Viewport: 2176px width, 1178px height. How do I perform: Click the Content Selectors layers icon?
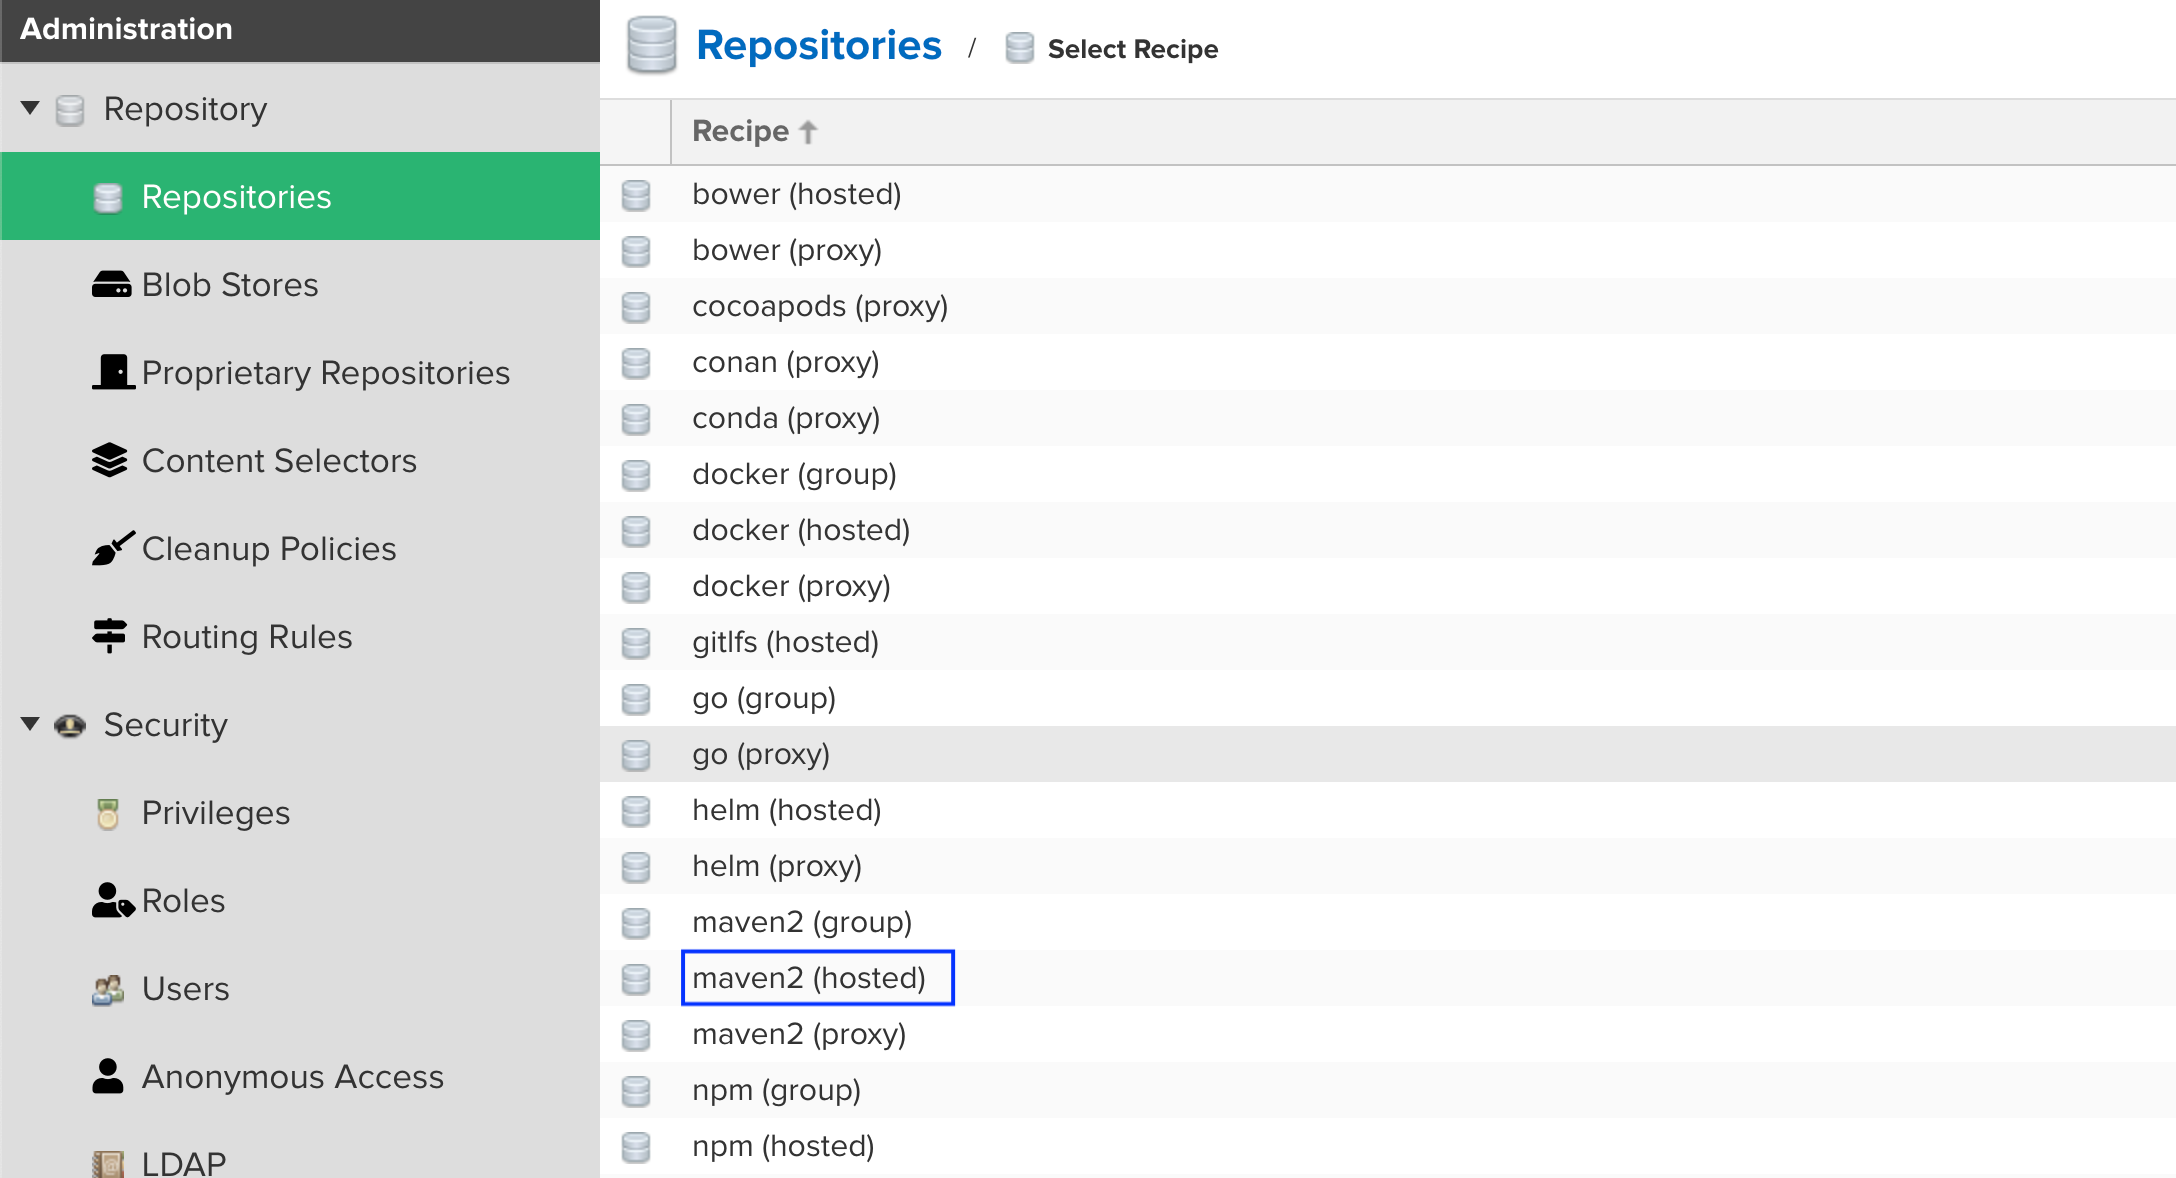110,460
